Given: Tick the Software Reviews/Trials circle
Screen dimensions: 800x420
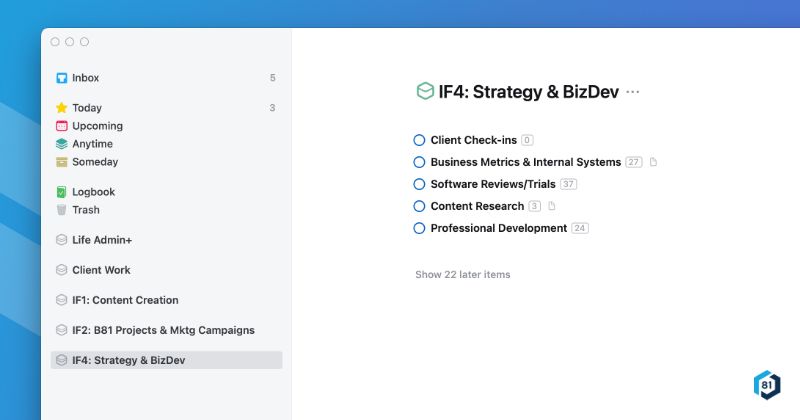Looking at the screenshot, I should coord(420,184).
